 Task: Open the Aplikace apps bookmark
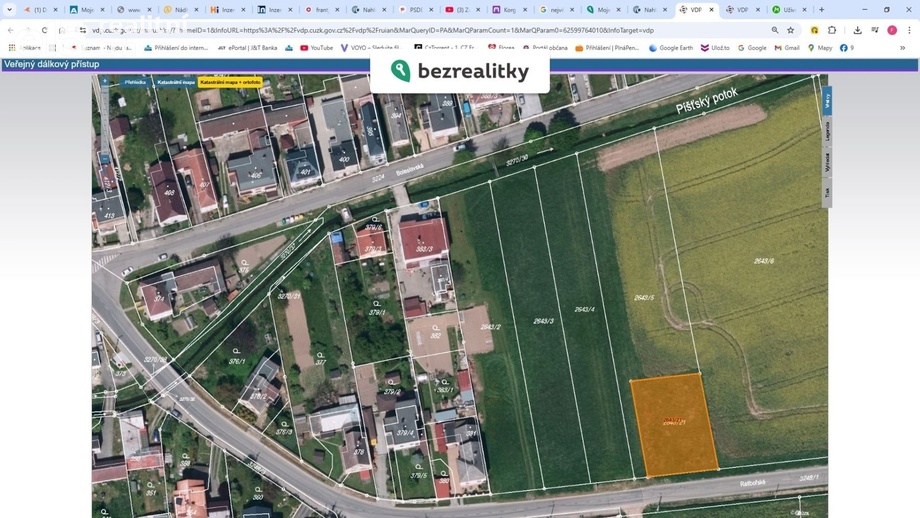(x=25, y=48)
